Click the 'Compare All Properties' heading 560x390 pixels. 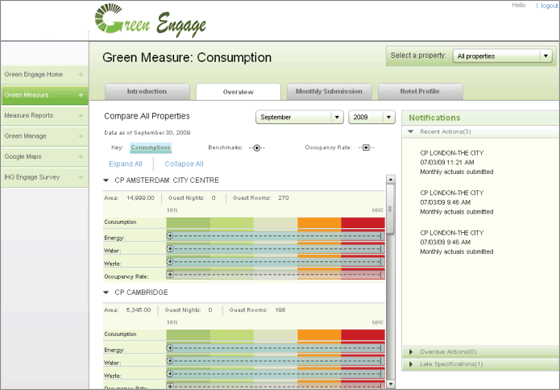147,116
